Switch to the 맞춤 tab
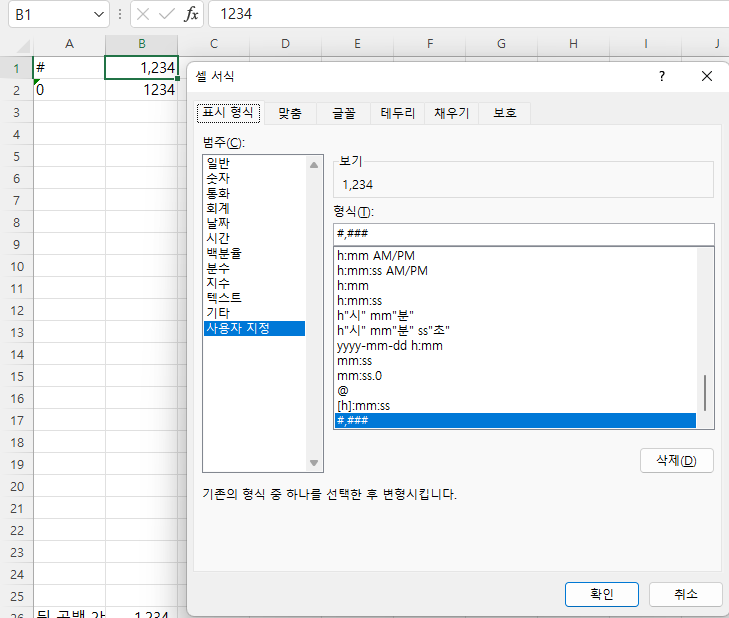 290,113
